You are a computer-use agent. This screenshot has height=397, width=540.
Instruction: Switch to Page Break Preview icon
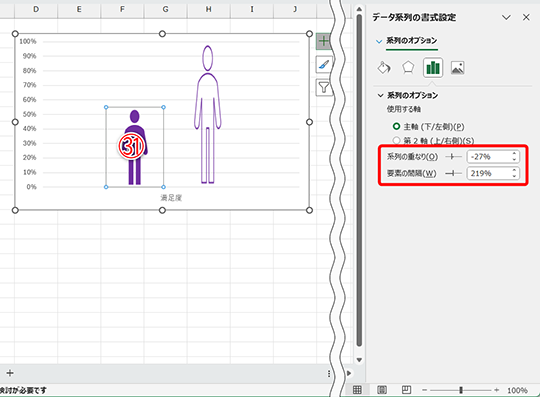pyautogui.click(x=406, y=390)
